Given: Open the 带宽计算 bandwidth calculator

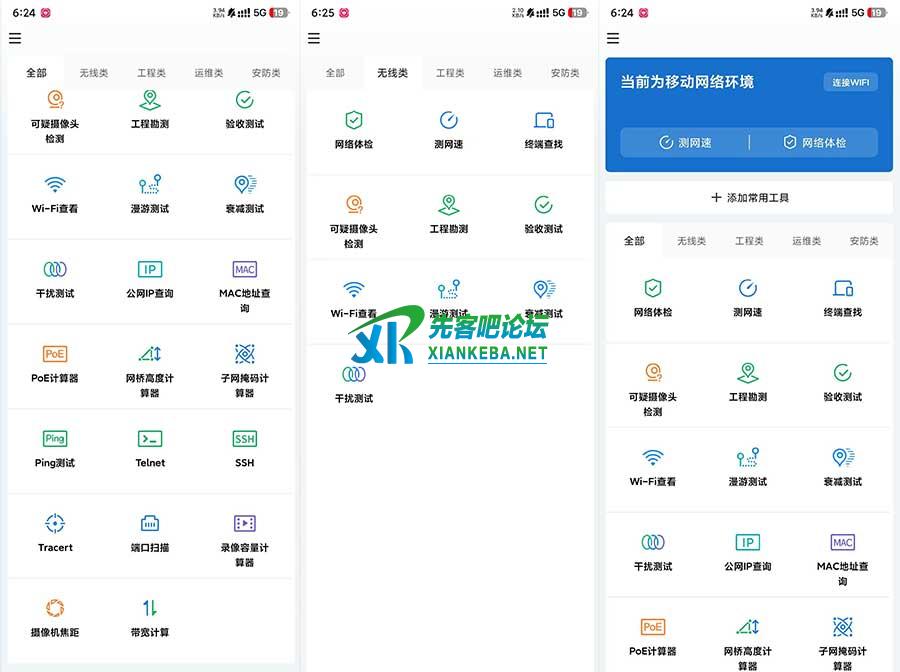Looking at the screenshot, I should pos(150,615).
